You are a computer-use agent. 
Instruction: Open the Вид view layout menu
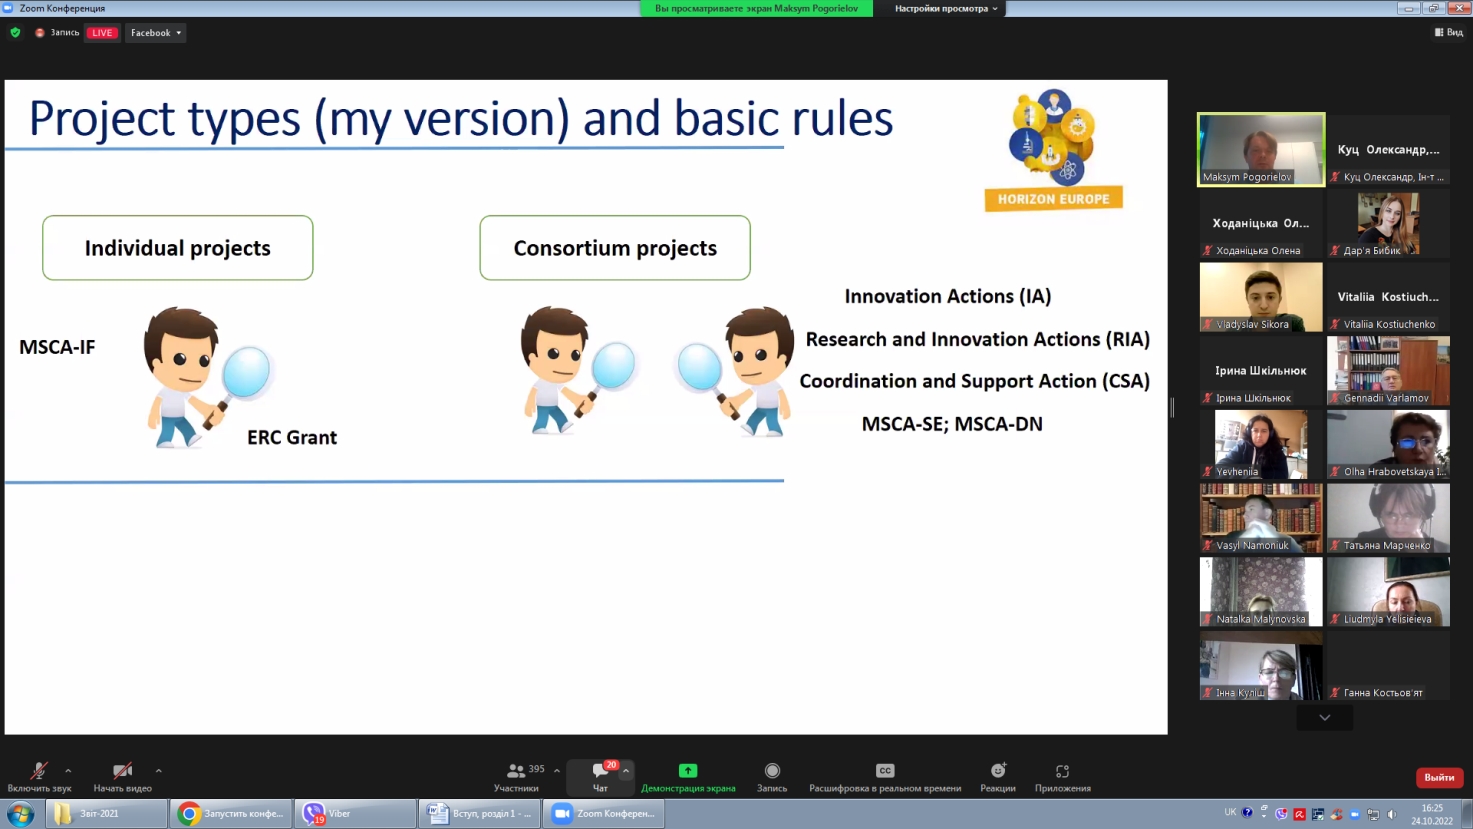point(1448,33)
